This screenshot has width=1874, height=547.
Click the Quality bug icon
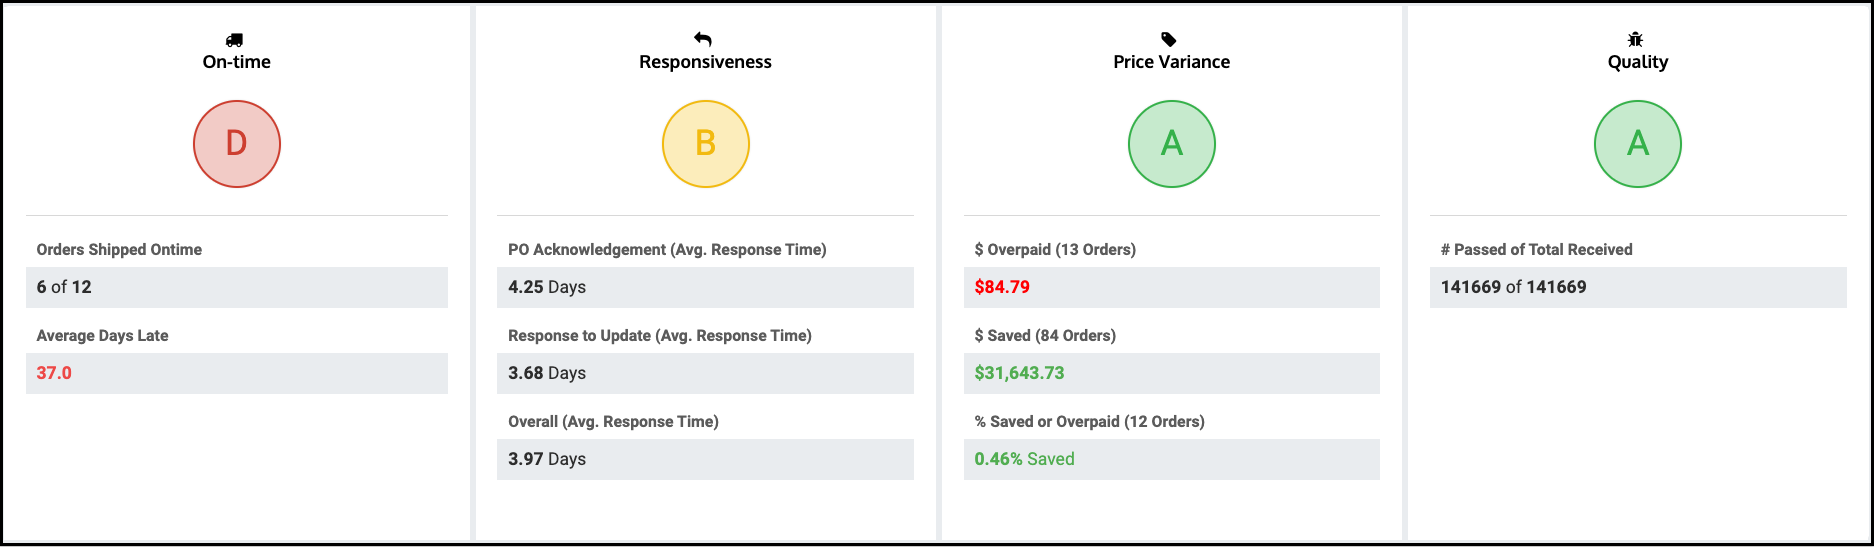click(x=1635, y=39)
